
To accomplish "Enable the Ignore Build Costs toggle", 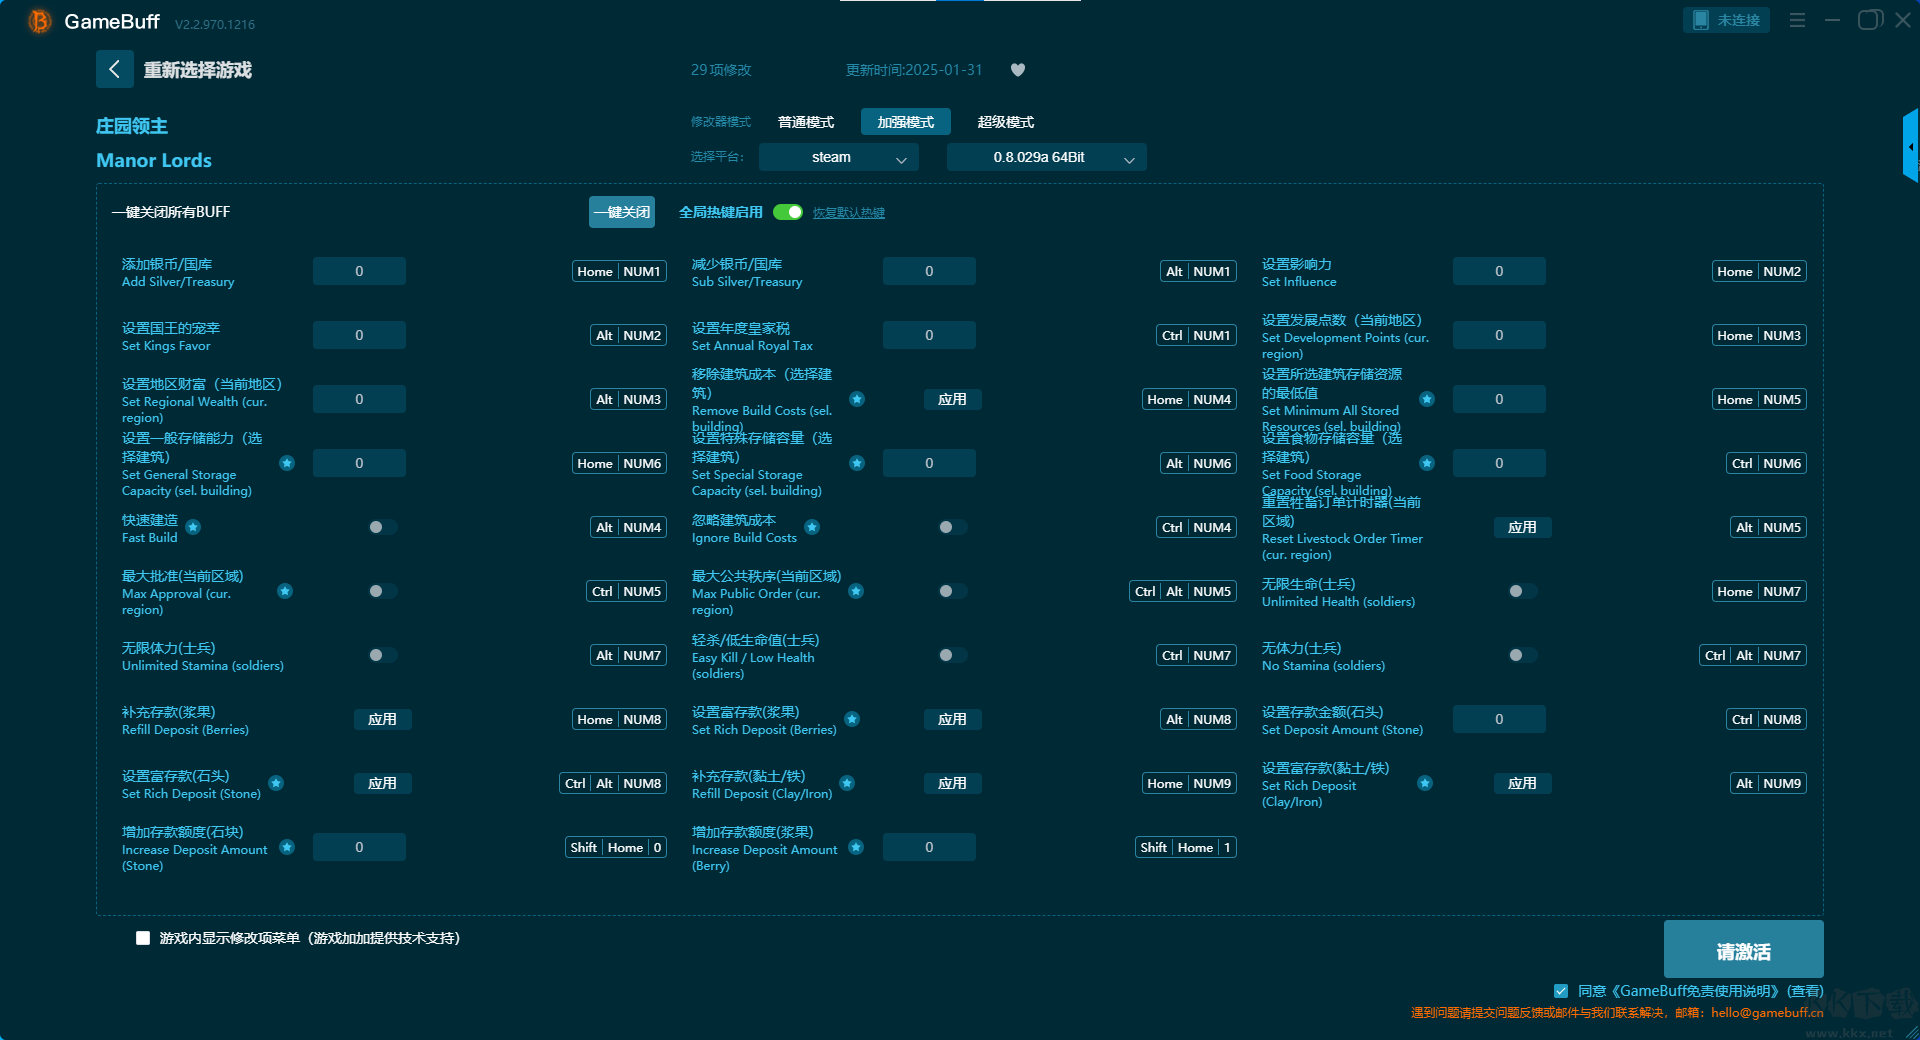I will [x=952, y=527].
